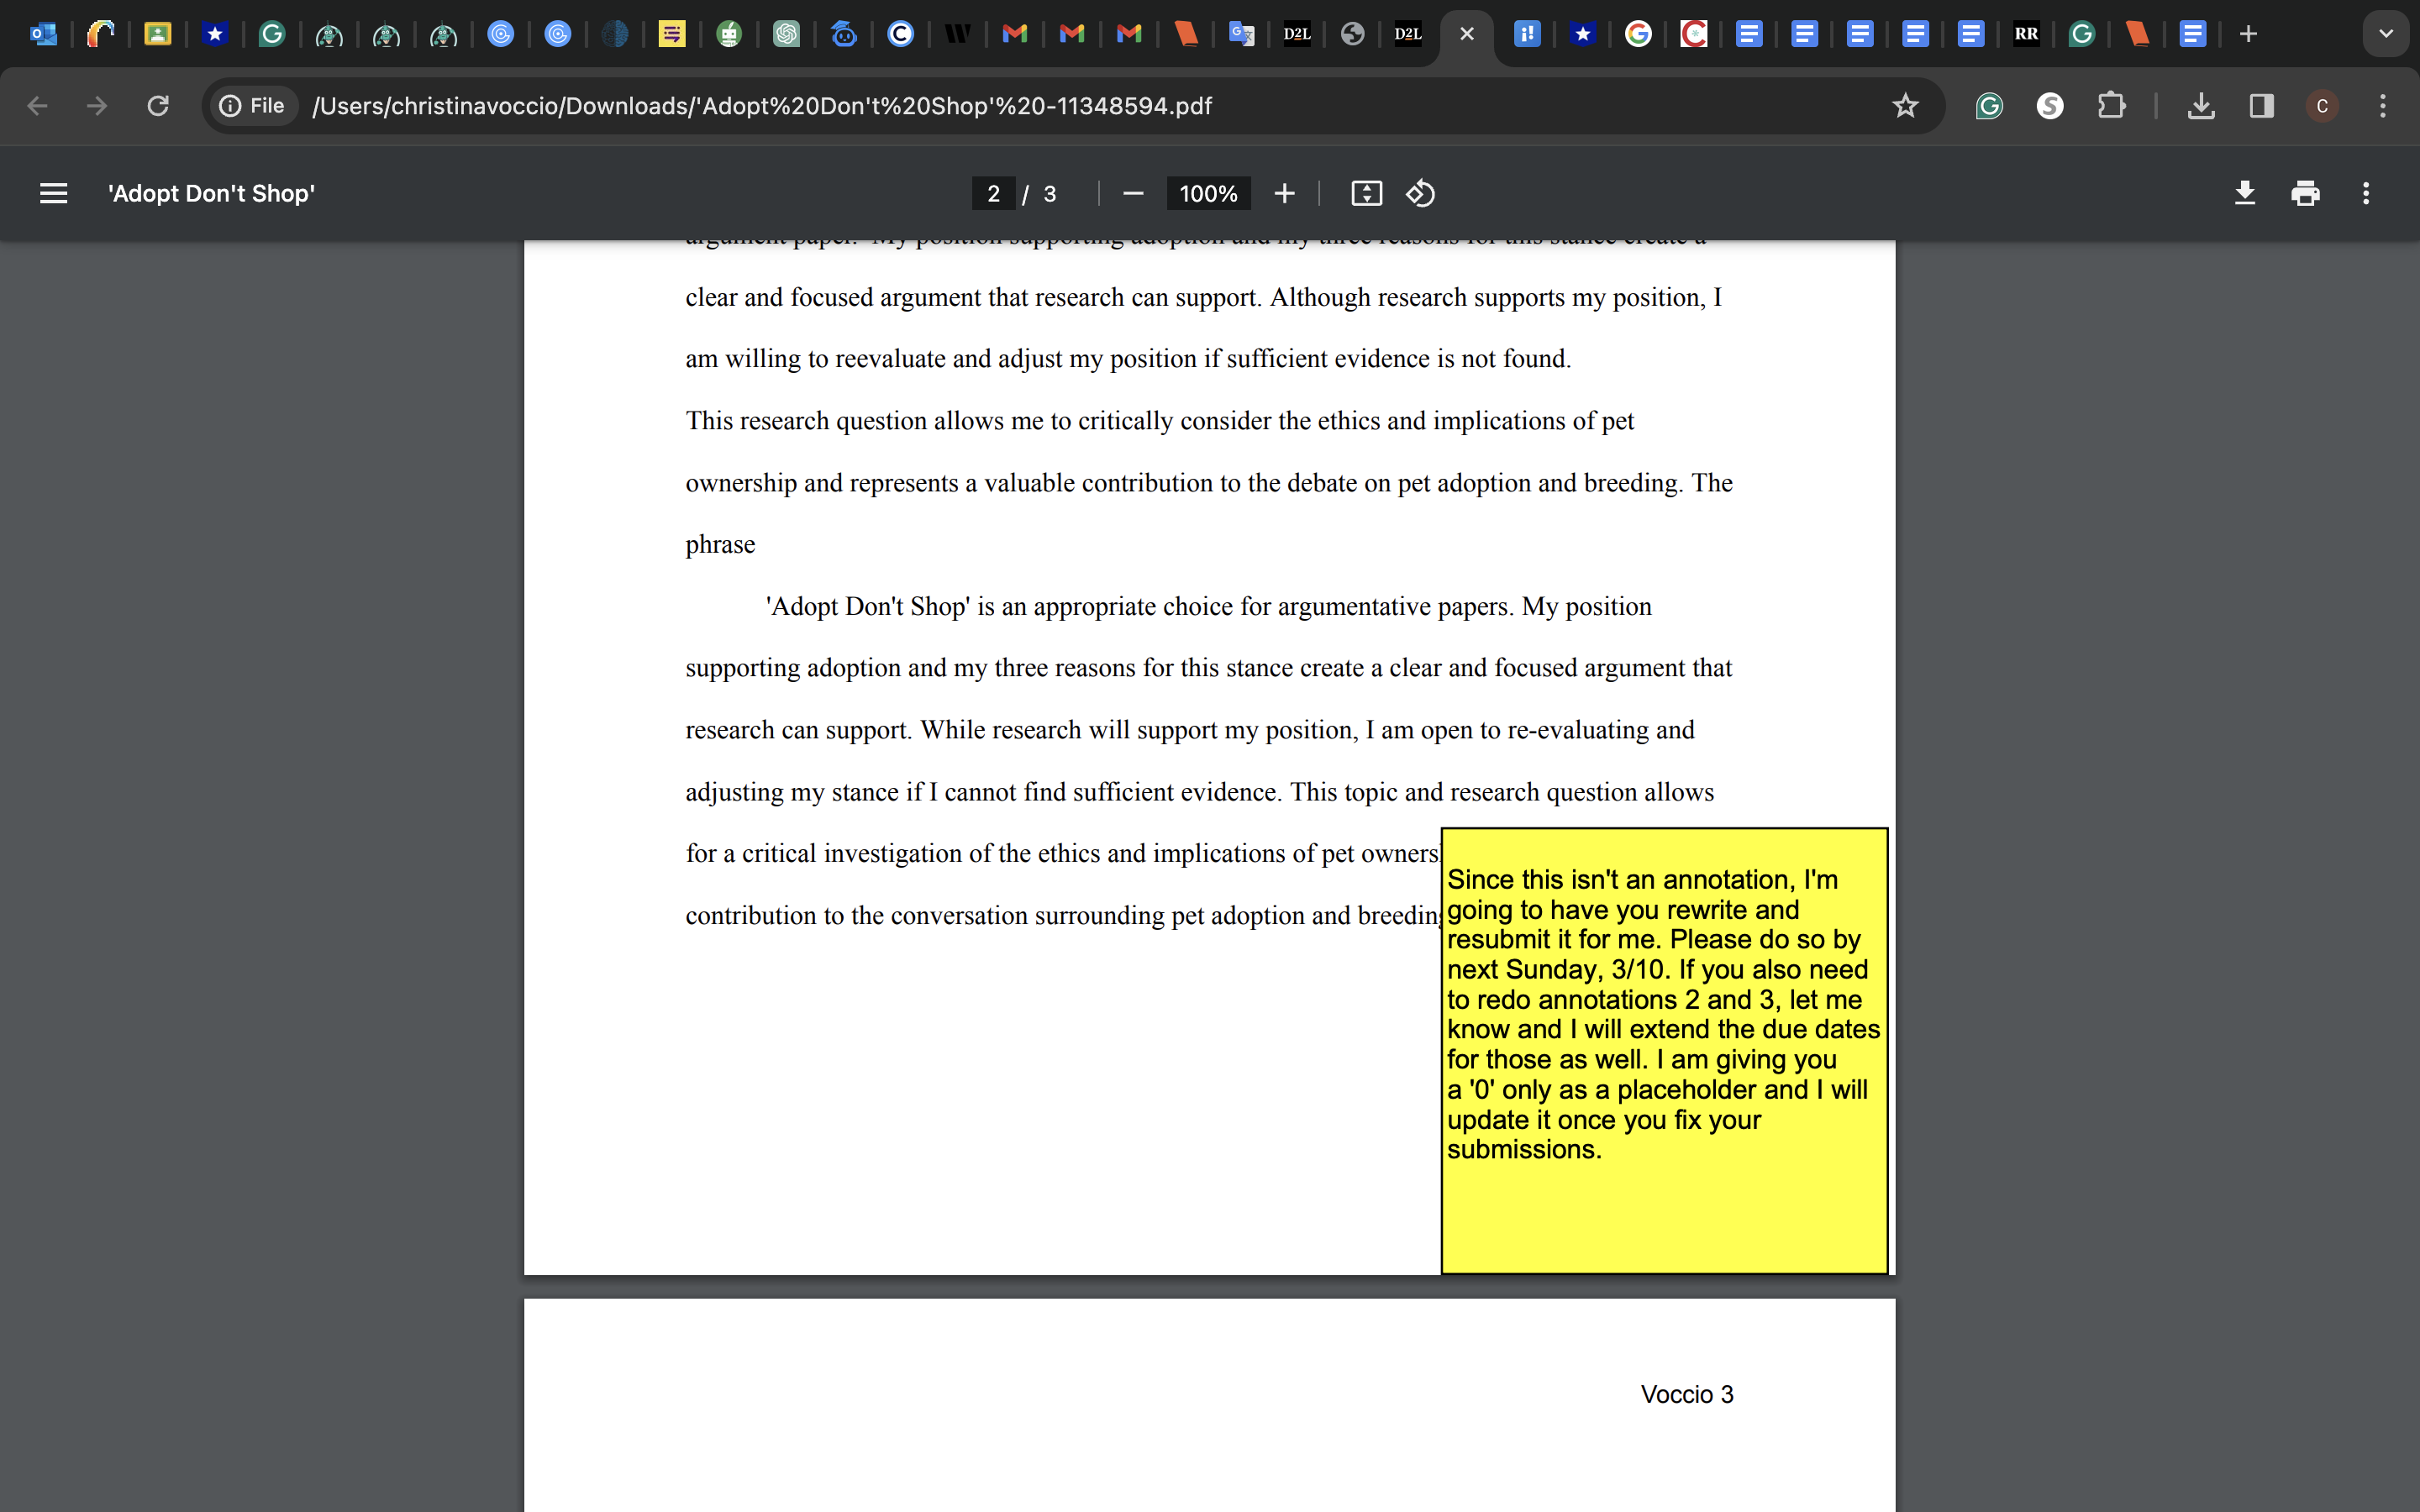
Task: Toggle the PDF thumbnail sidebar menu
Action: [53, 193]
